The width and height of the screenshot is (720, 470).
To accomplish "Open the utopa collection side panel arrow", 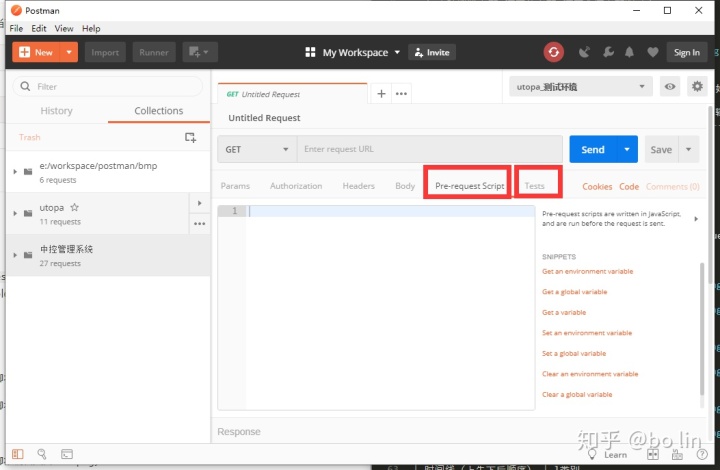I will tap(200, 203).
